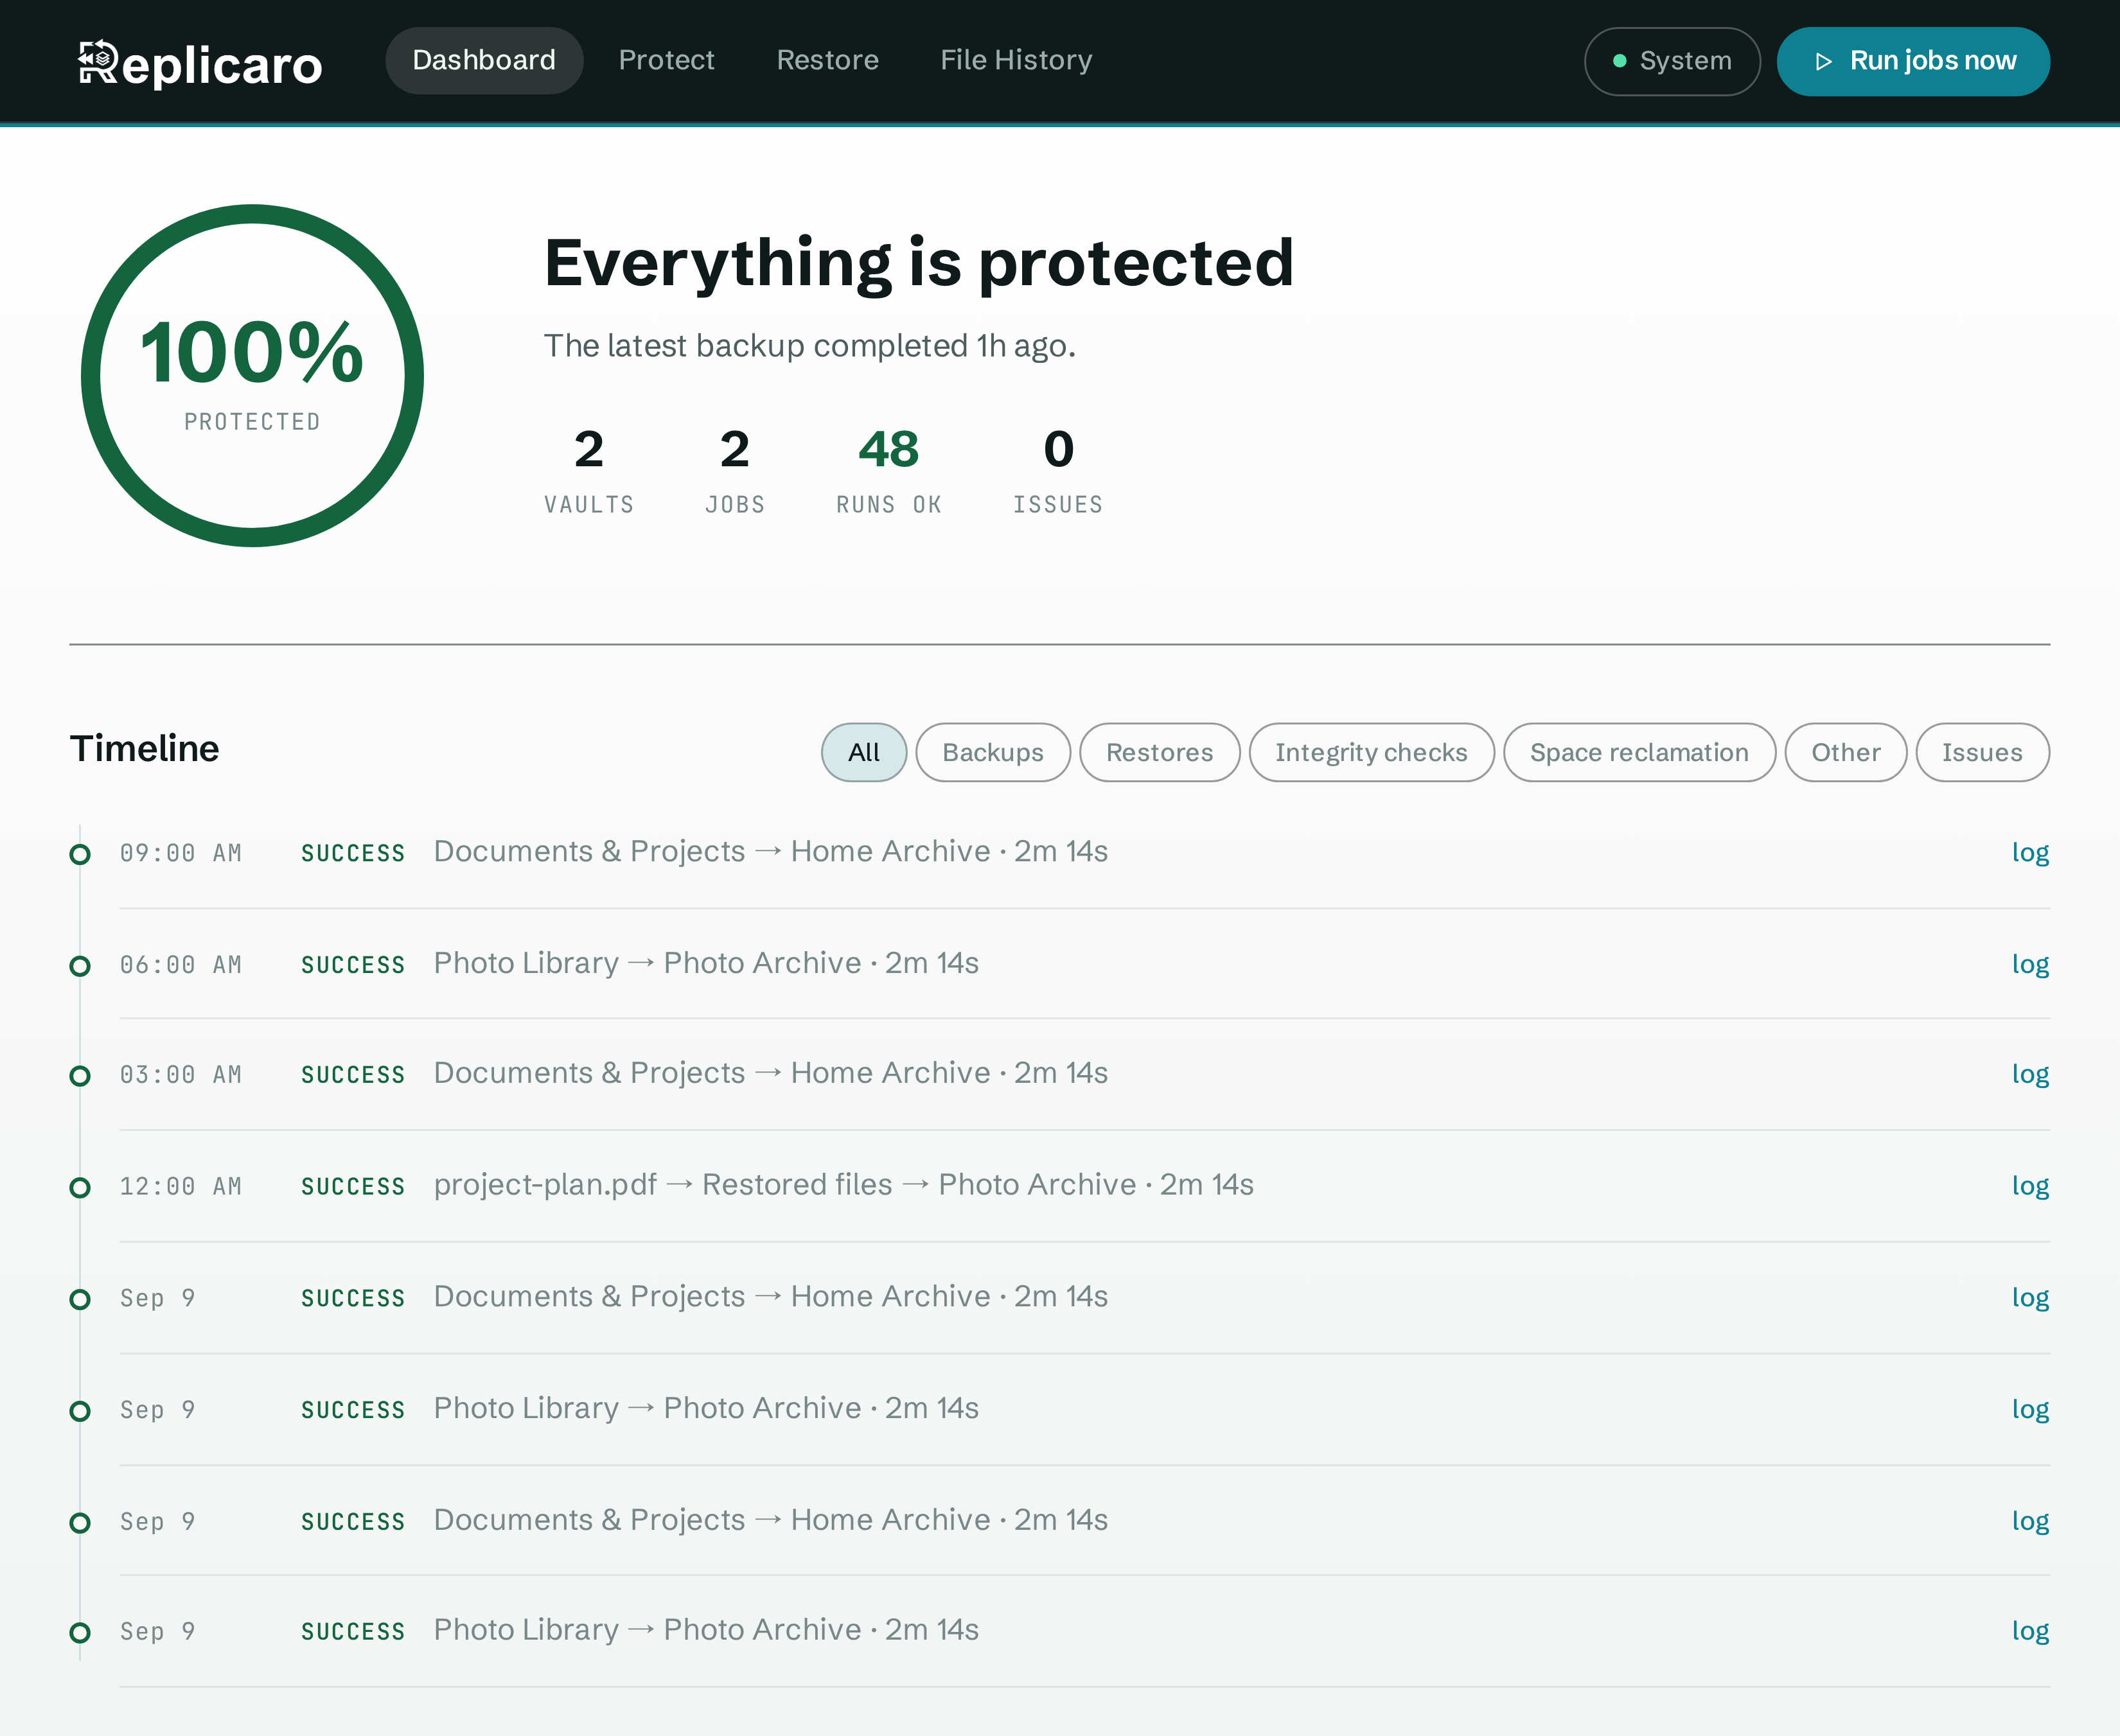Click 'The latest backup completed 1h ago.'
2120x1736 pixels.
coord(810,346)
